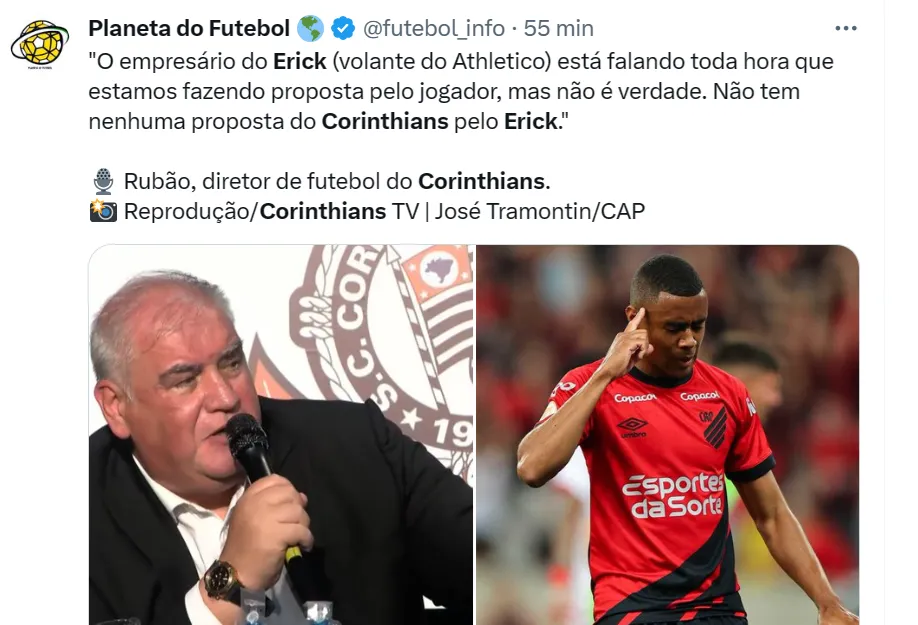918x625 pixels.
Task: Click the studio microphone emoji before Rubão
Action: point(104,181)
